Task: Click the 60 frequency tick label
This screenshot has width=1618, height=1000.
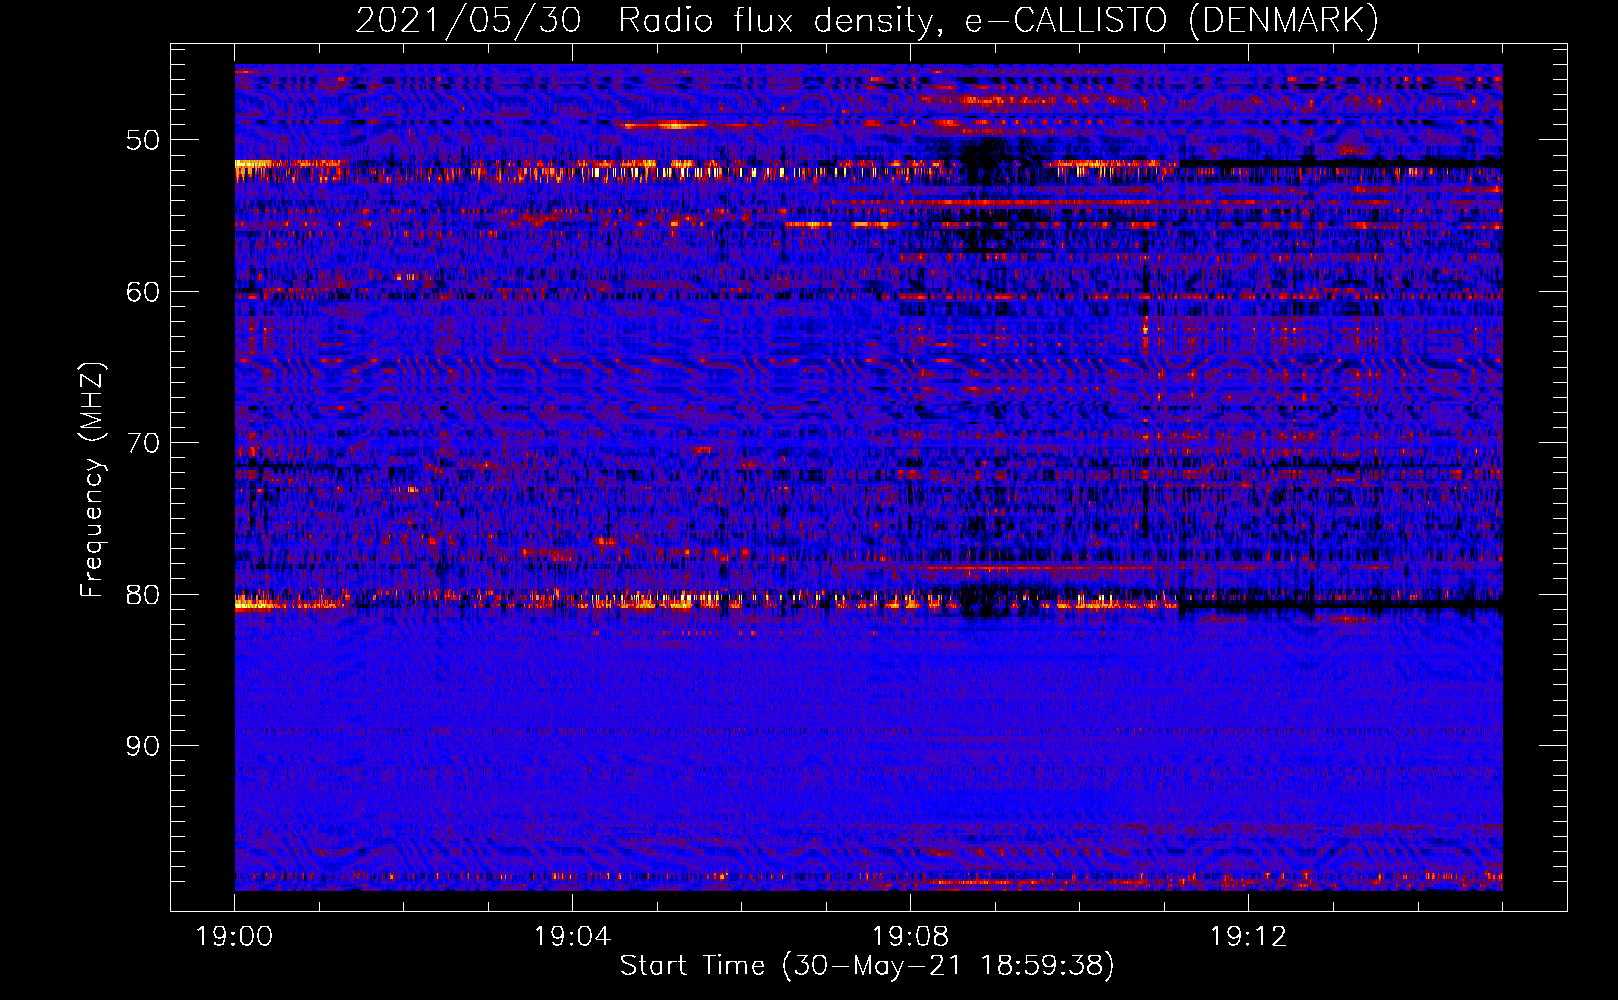Action: 143,292
